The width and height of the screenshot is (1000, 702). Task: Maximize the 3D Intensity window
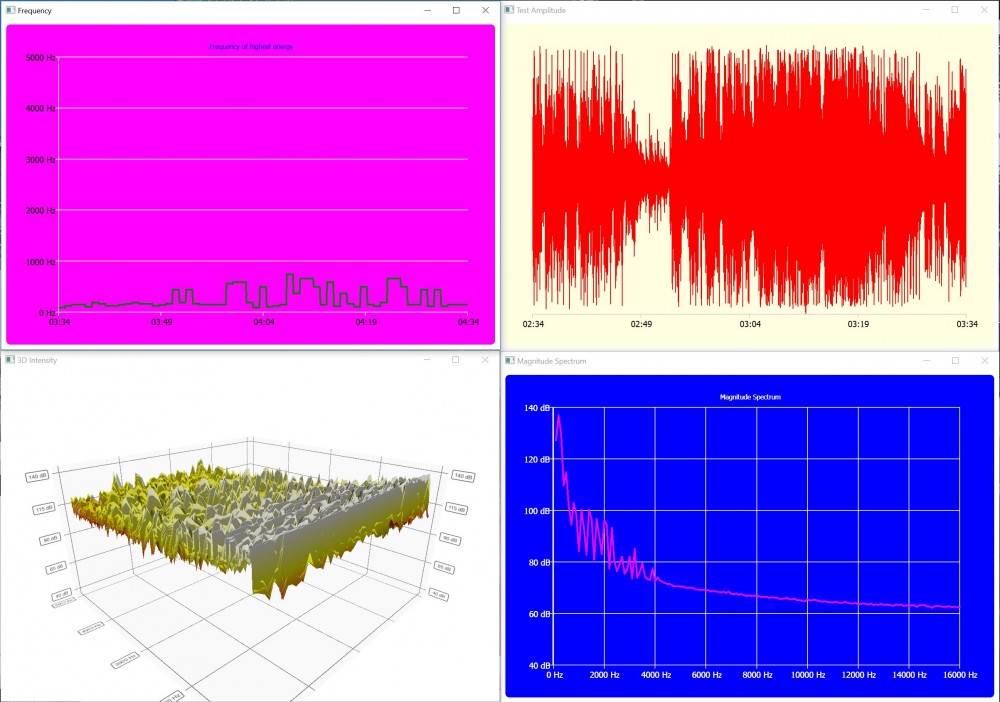pos(456,360)
